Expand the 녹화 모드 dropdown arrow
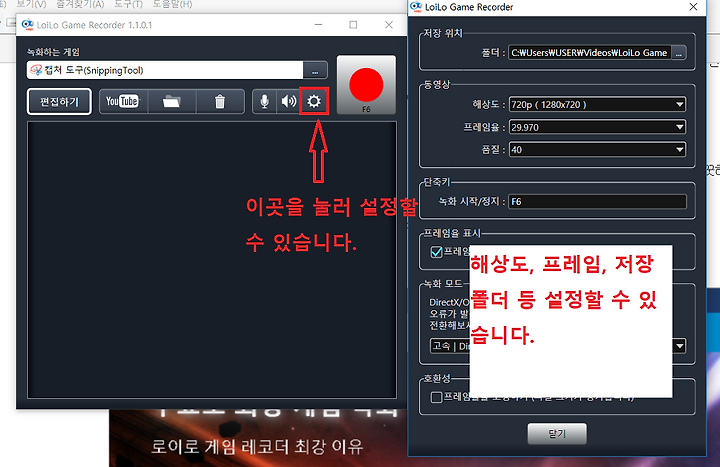720x467 pixels. click(x=680, y=346)
